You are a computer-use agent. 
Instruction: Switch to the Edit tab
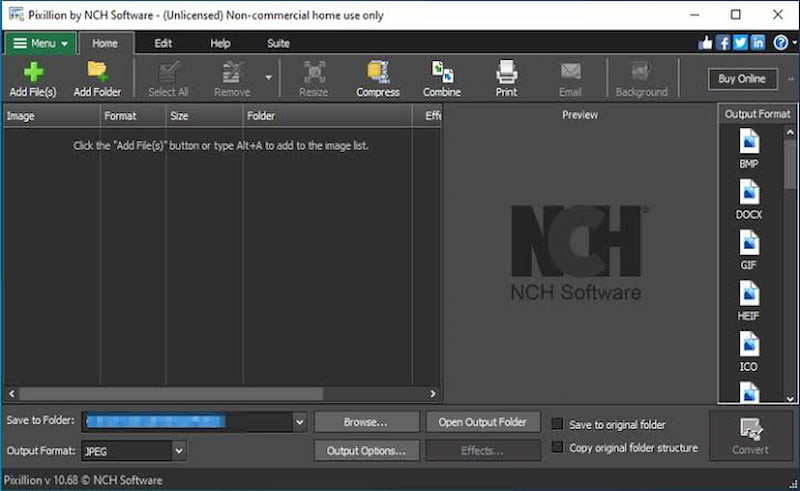[x=163, y=43]
